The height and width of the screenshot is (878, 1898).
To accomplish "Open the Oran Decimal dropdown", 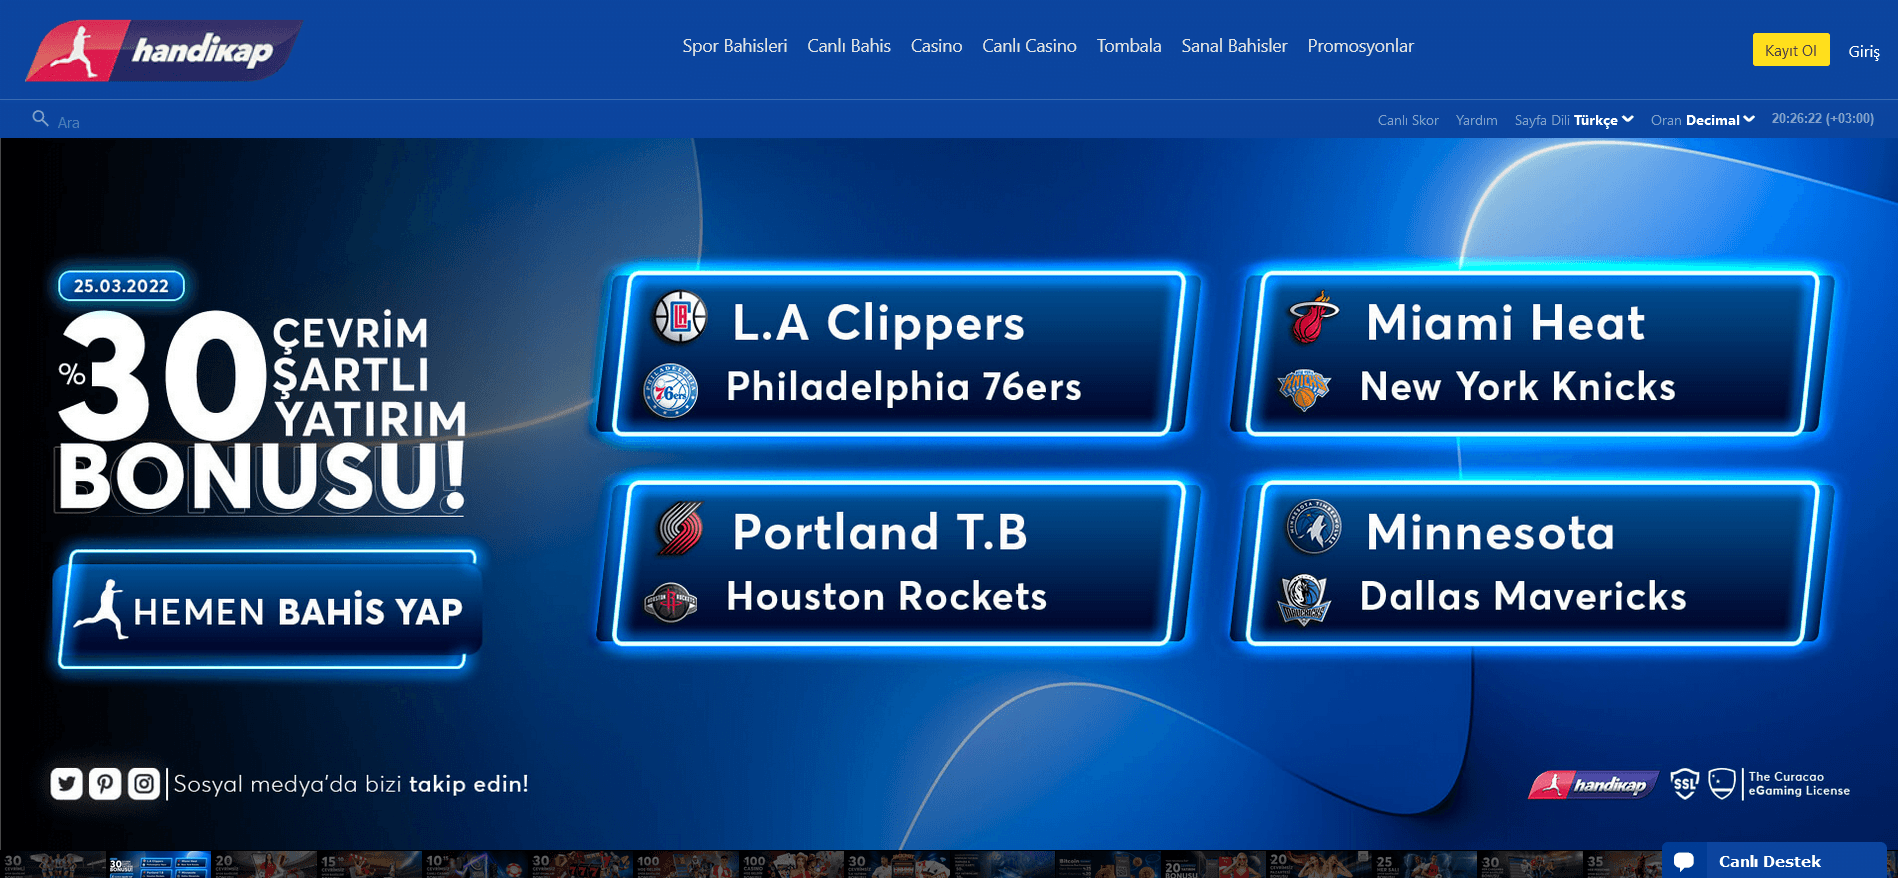I will (1703, 120).
